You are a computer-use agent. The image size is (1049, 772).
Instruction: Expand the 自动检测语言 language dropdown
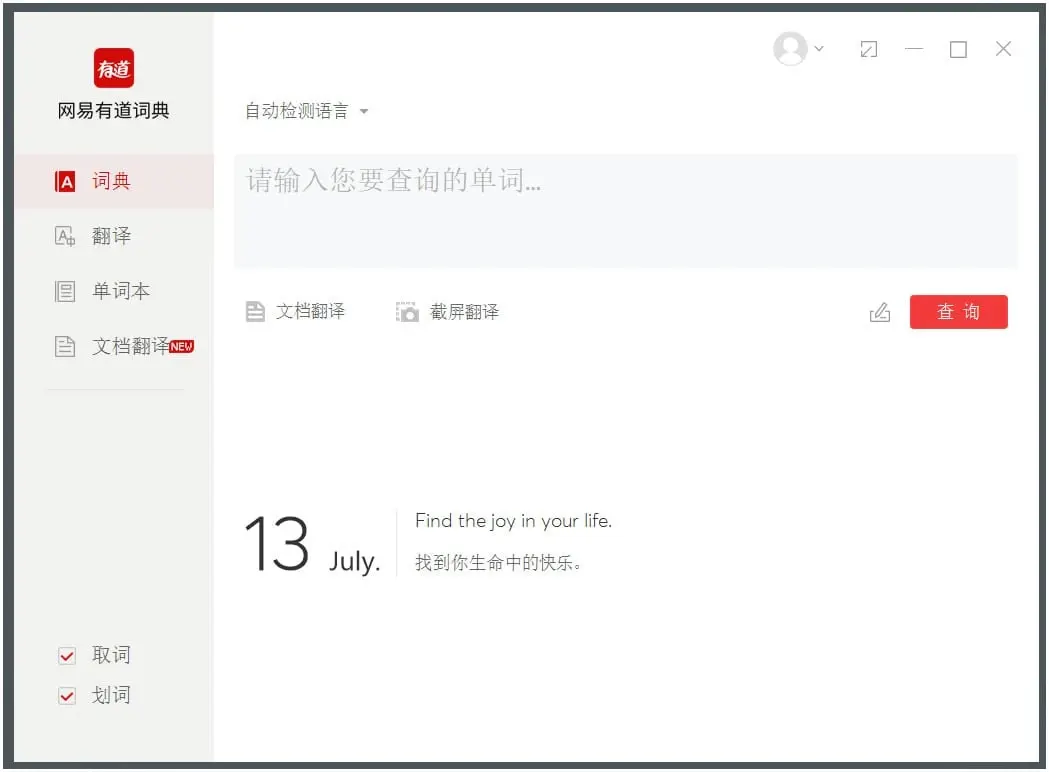[x=306, y=111]
